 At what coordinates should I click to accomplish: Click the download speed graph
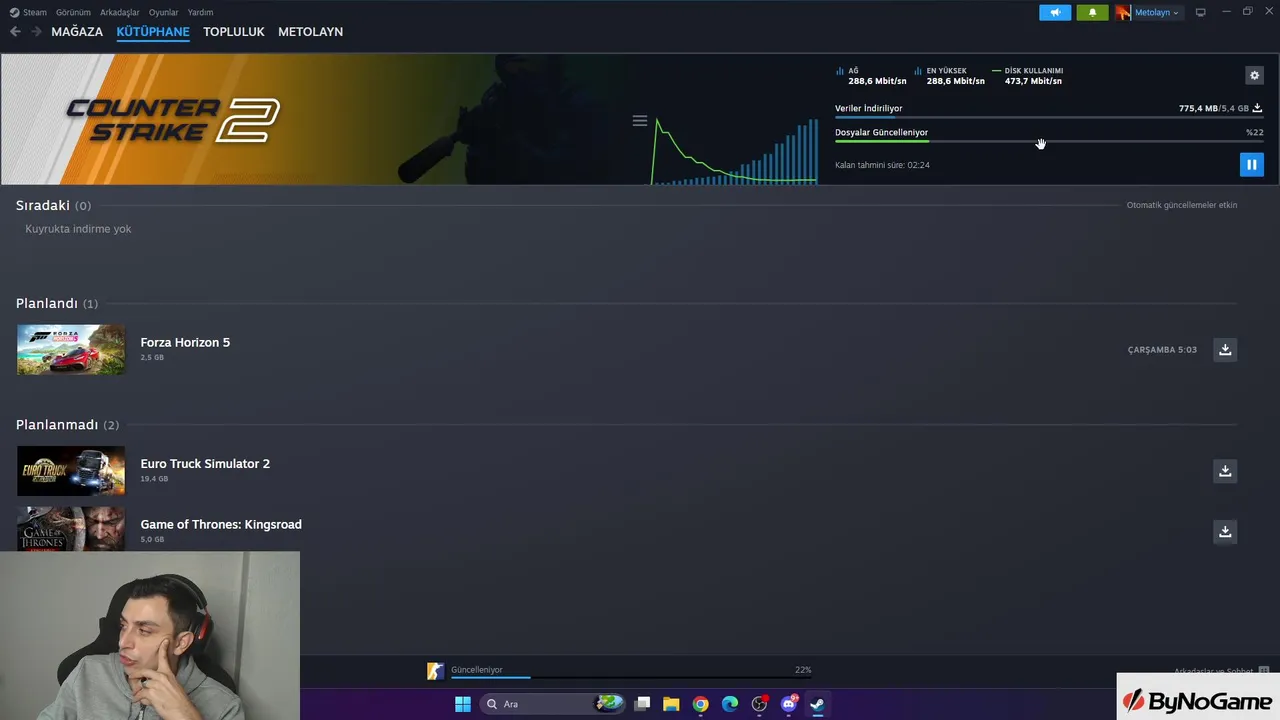click(735, 150)
